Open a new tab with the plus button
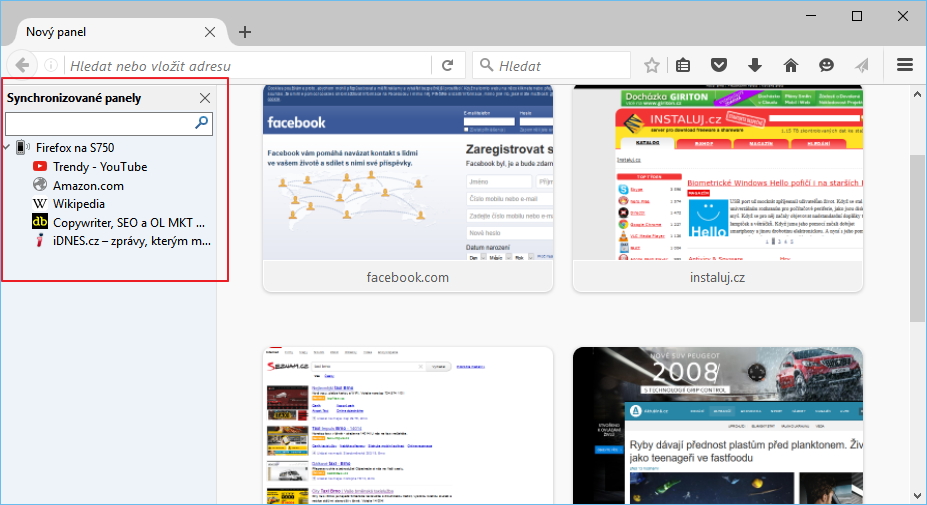 [245, 32]
